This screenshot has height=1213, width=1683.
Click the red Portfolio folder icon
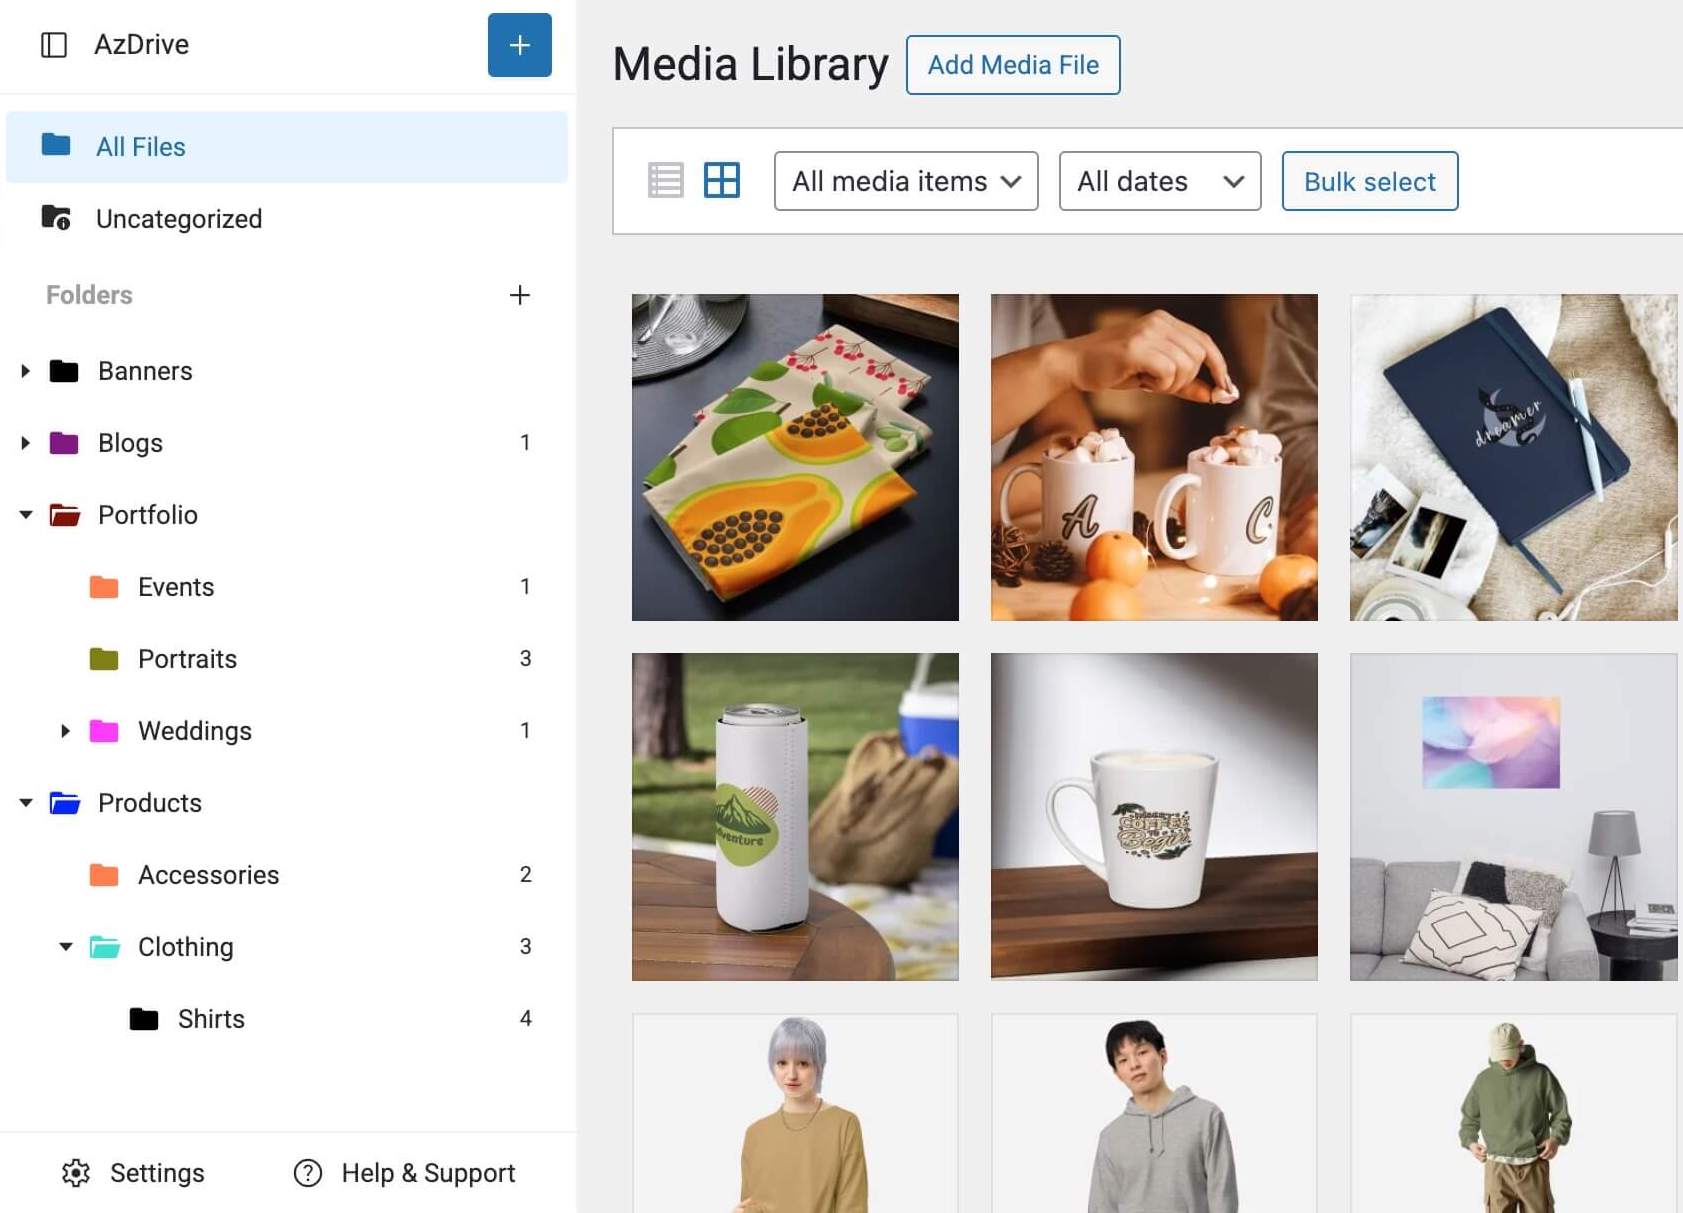tap(65, 515)
